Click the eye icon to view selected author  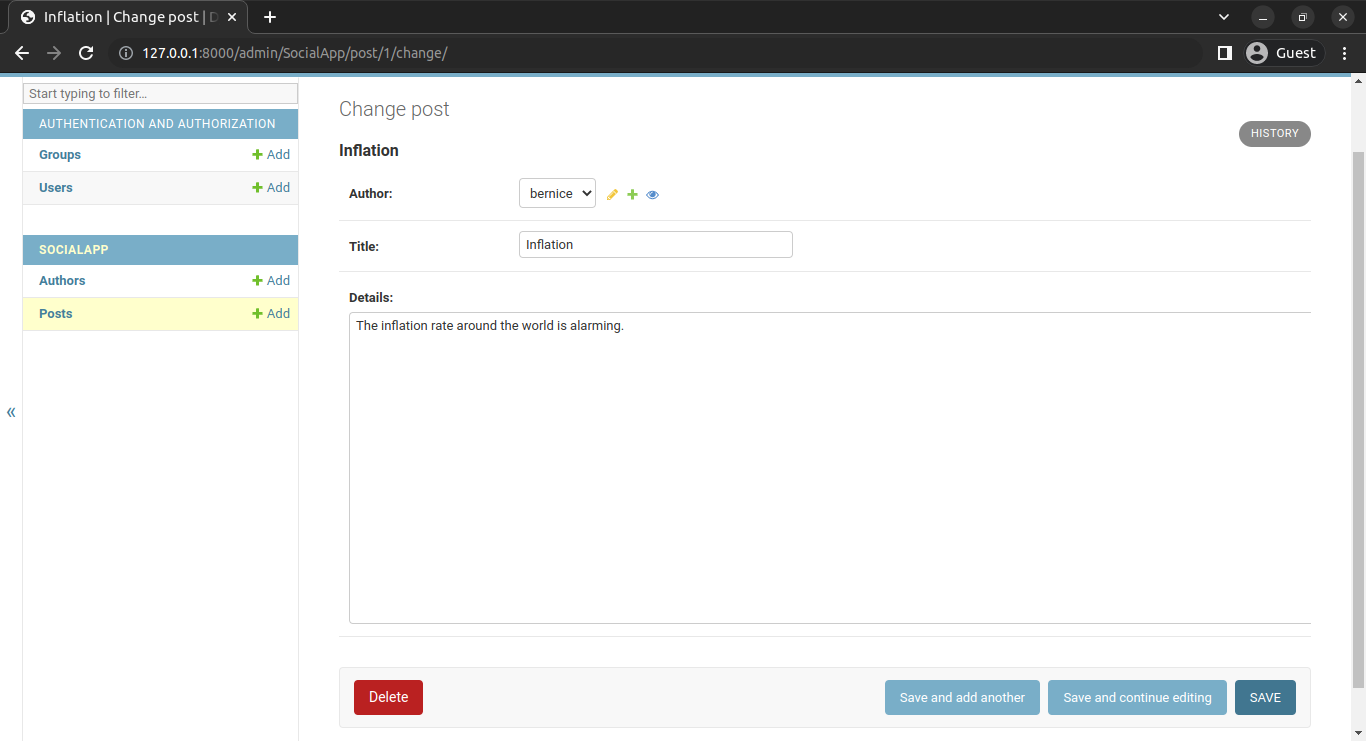[x=652, y=195]
